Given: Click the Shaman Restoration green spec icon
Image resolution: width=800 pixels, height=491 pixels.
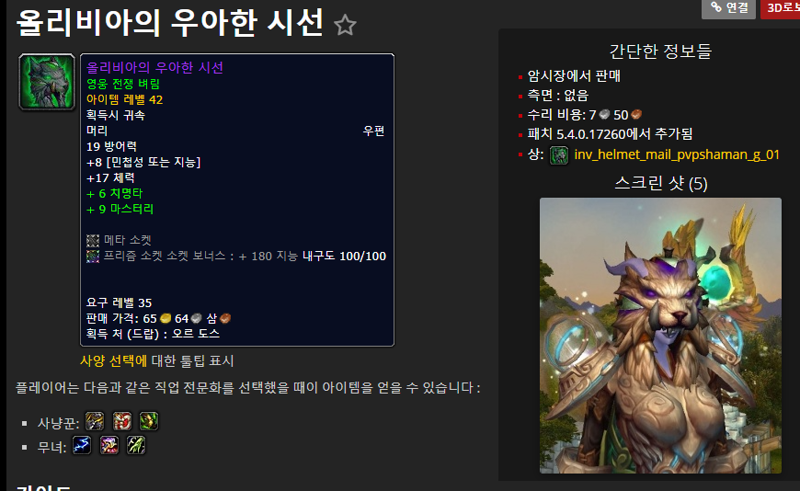Looking at the screenshot, I should pos(136,446).
